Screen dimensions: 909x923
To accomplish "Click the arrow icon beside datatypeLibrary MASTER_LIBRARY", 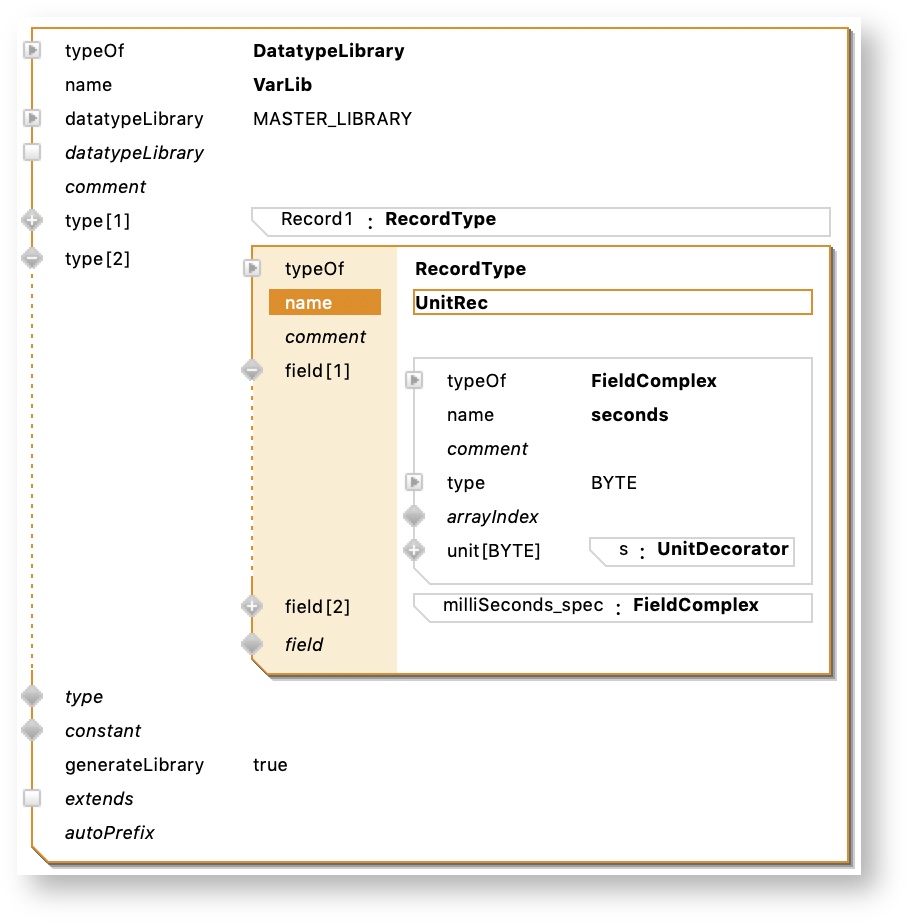I will [x=32, y=119].
